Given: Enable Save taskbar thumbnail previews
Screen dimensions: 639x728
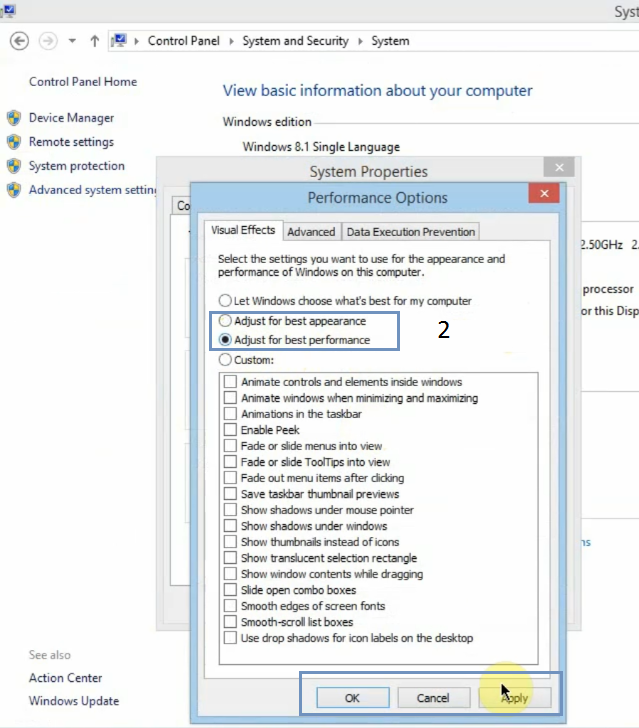Looking at the screenshot, I should pyautogui.click(x=230, y=494).
